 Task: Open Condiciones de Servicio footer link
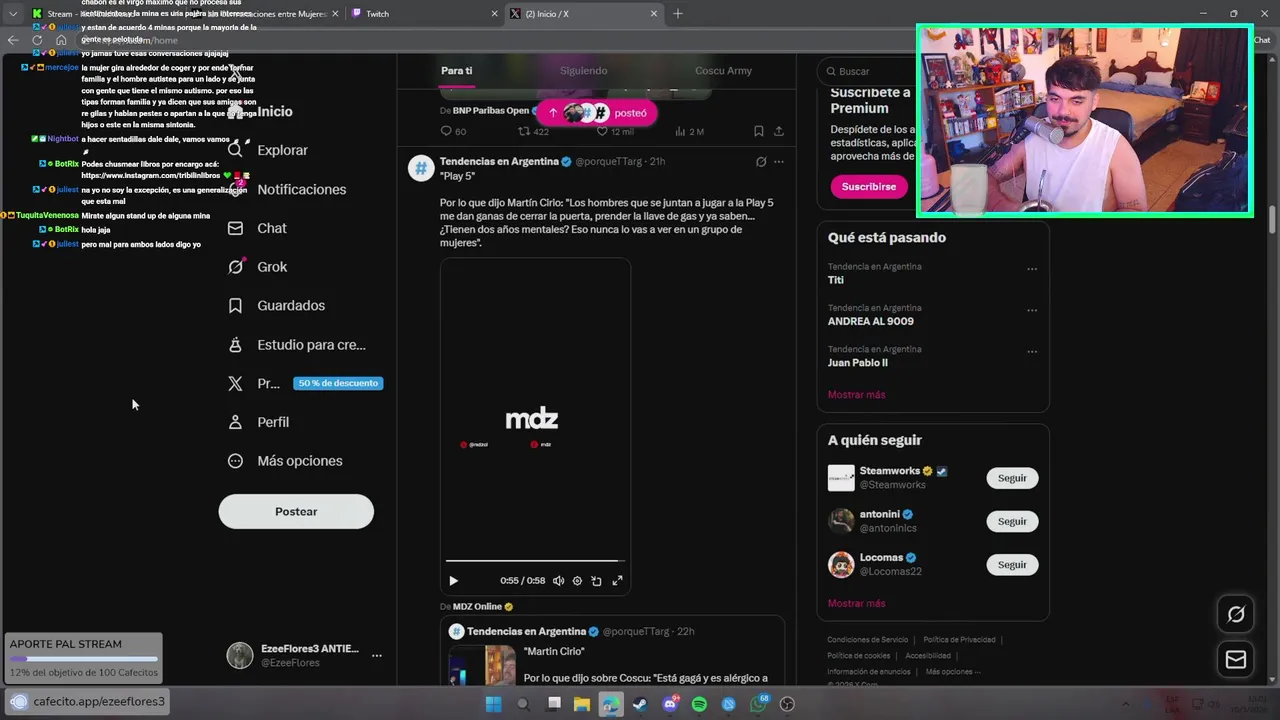[x=867, y=640]
